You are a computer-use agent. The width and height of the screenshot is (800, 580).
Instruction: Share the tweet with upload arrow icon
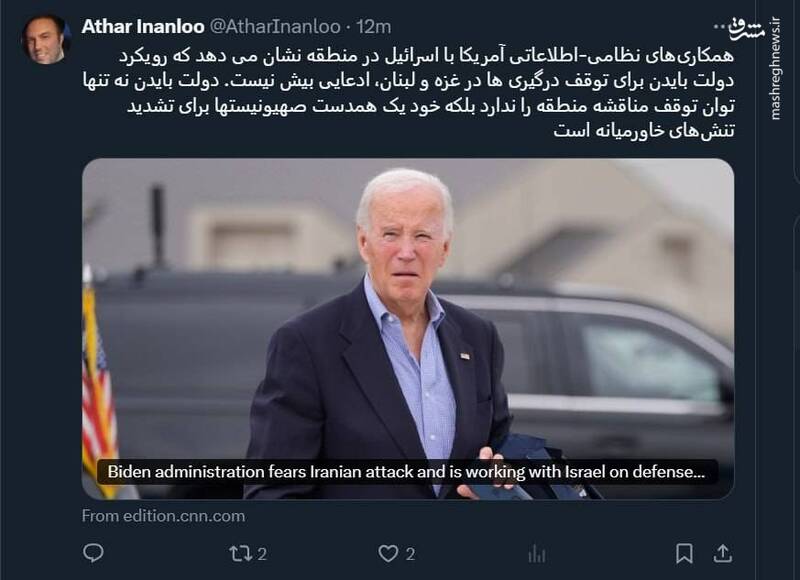[722, 553]
